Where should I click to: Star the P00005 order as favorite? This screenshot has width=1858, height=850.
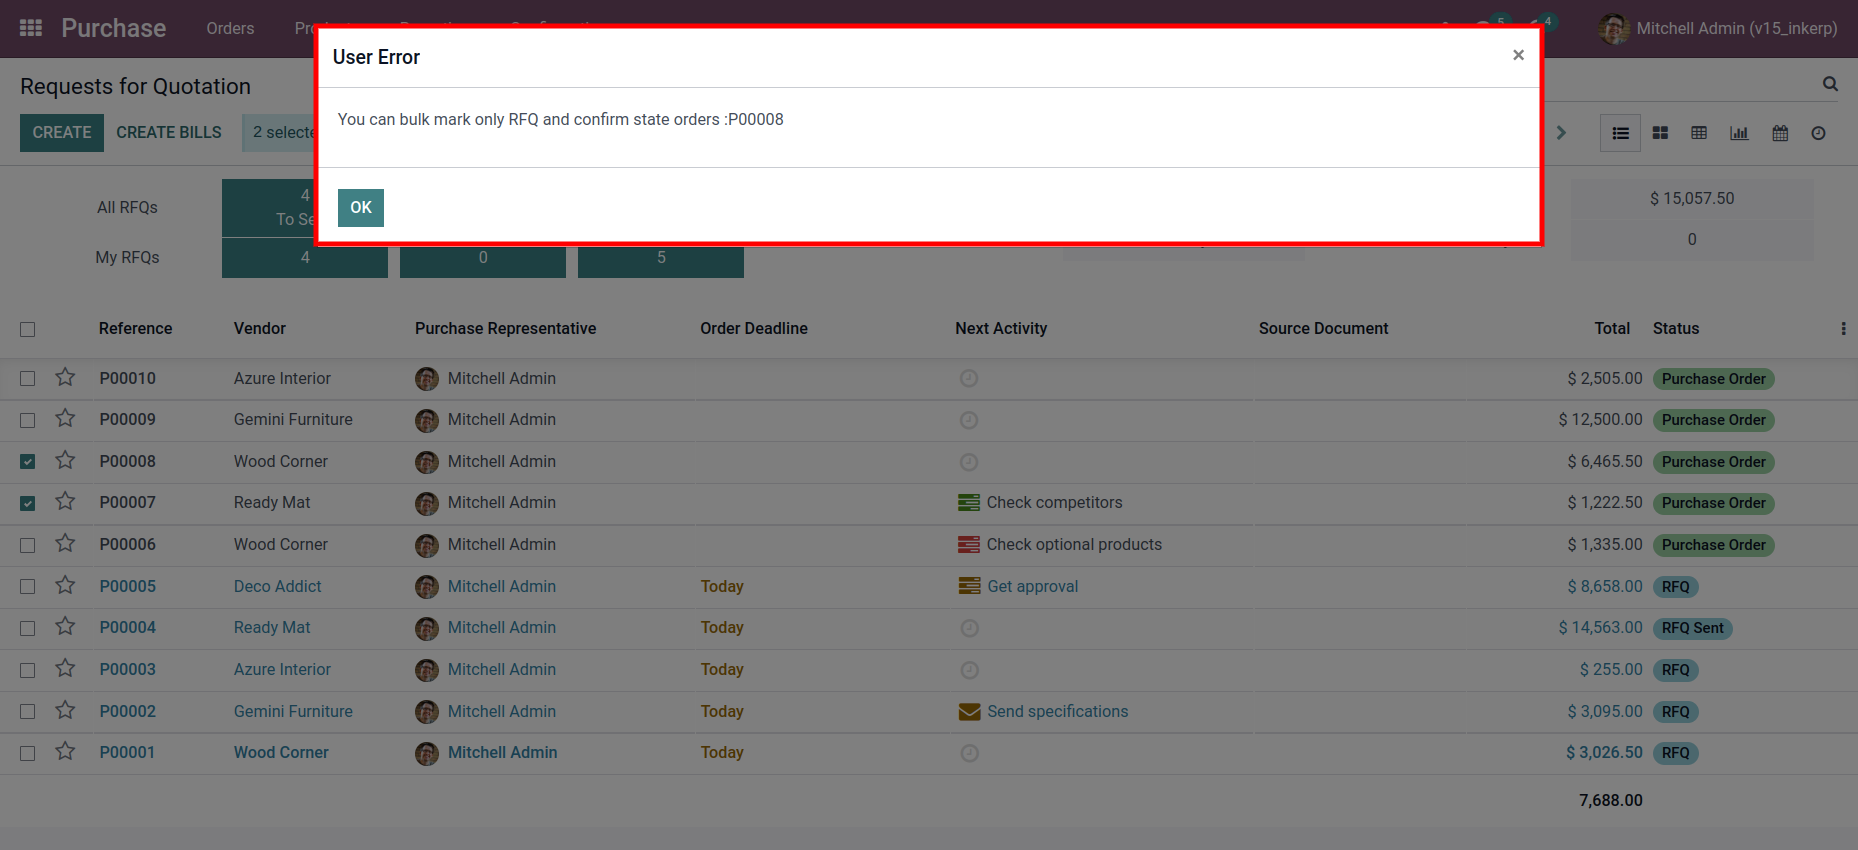click(65, 585)
